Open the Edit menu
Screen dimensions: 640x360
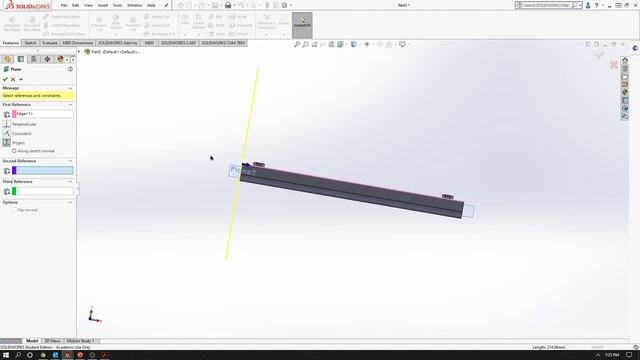[76, 5]
